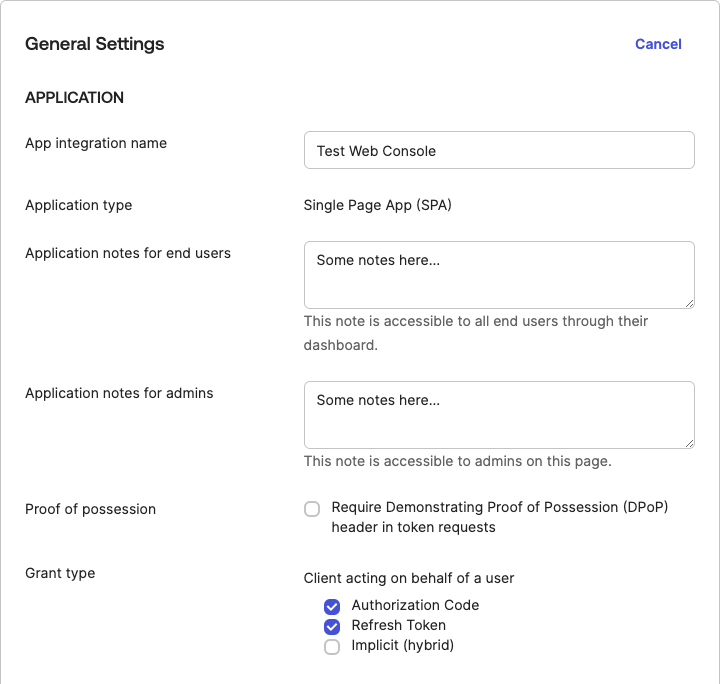
Task: Click "Client acting on behalf of a user" text
Action: (409, 578)
